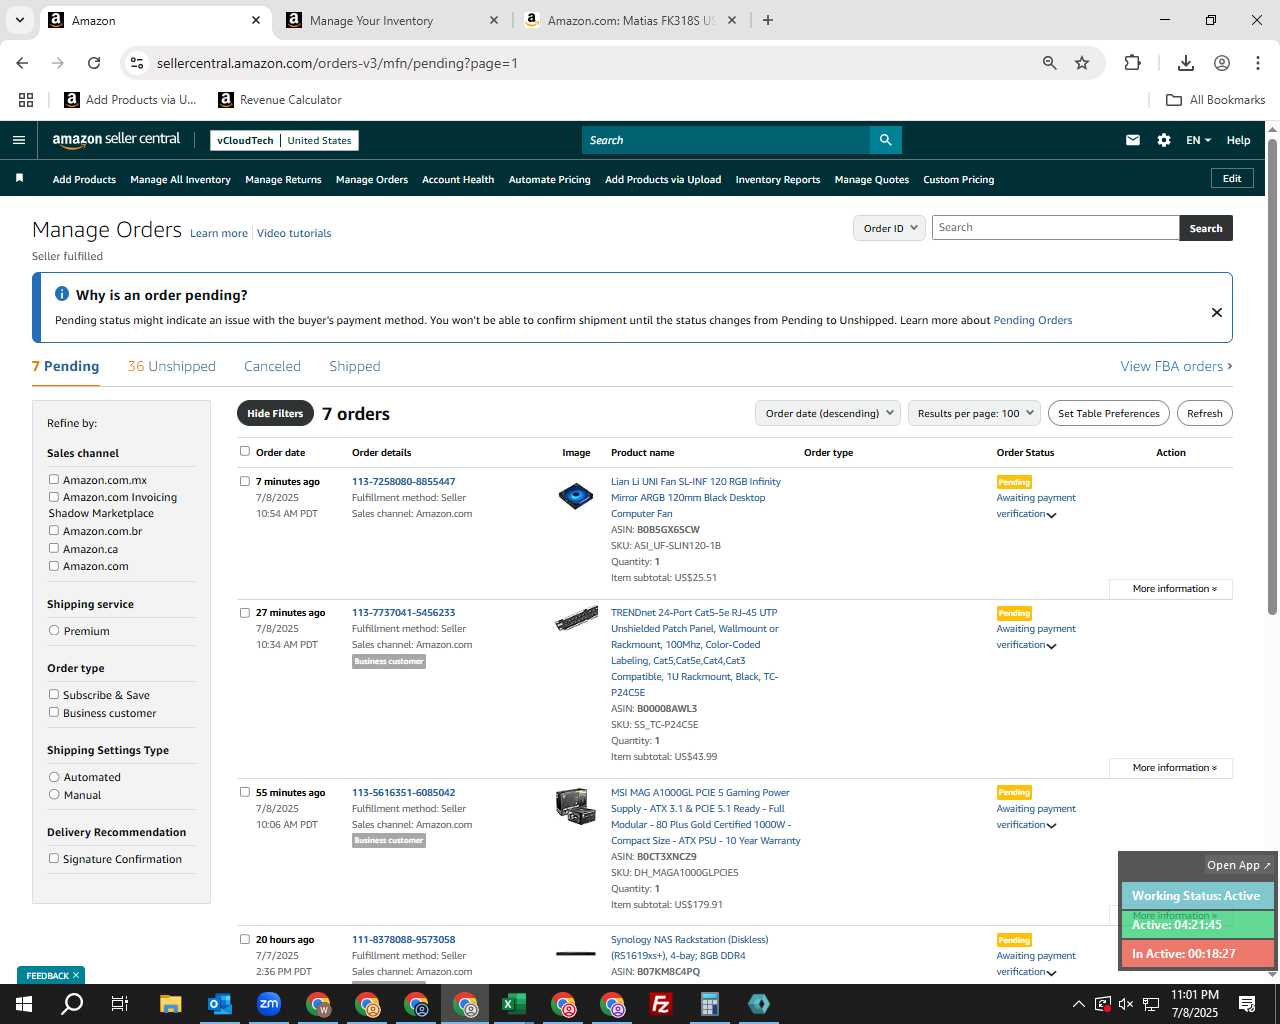The height and width of the screenshot is (1024, 1280).
Task: Check the Amazon.com.mx sales channel filter
Action: click(54, 479)
